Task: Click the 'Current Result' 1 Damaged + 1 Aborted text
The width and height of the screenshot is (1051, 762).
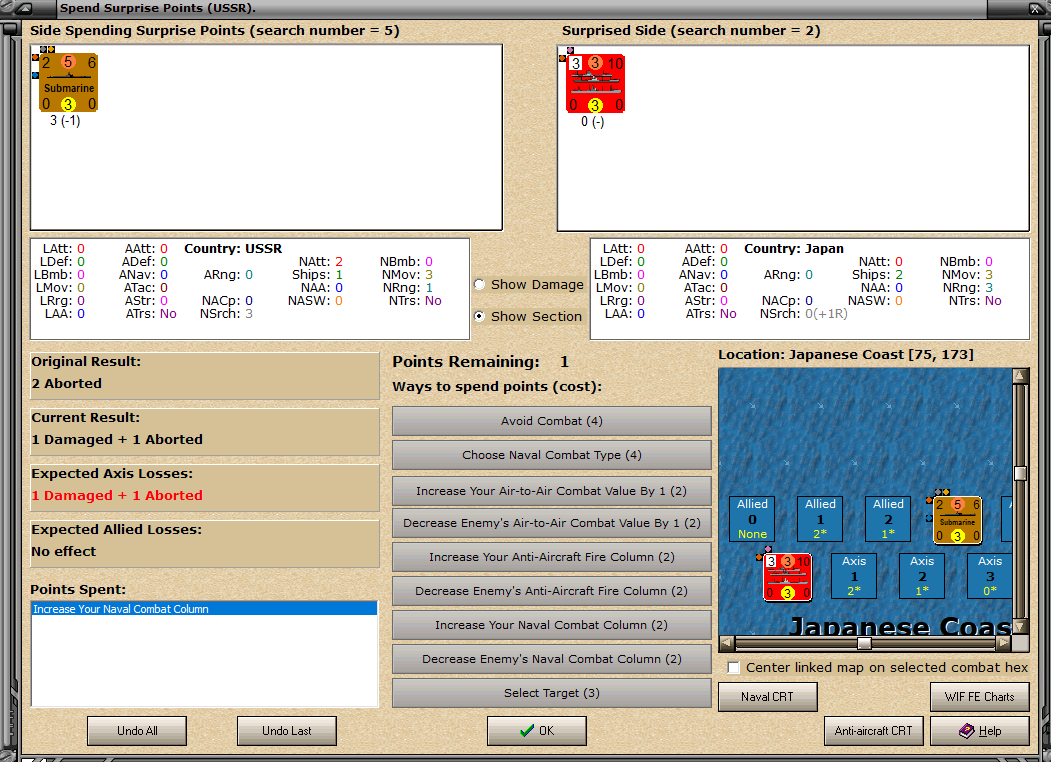Action: [x=117, y=440]
